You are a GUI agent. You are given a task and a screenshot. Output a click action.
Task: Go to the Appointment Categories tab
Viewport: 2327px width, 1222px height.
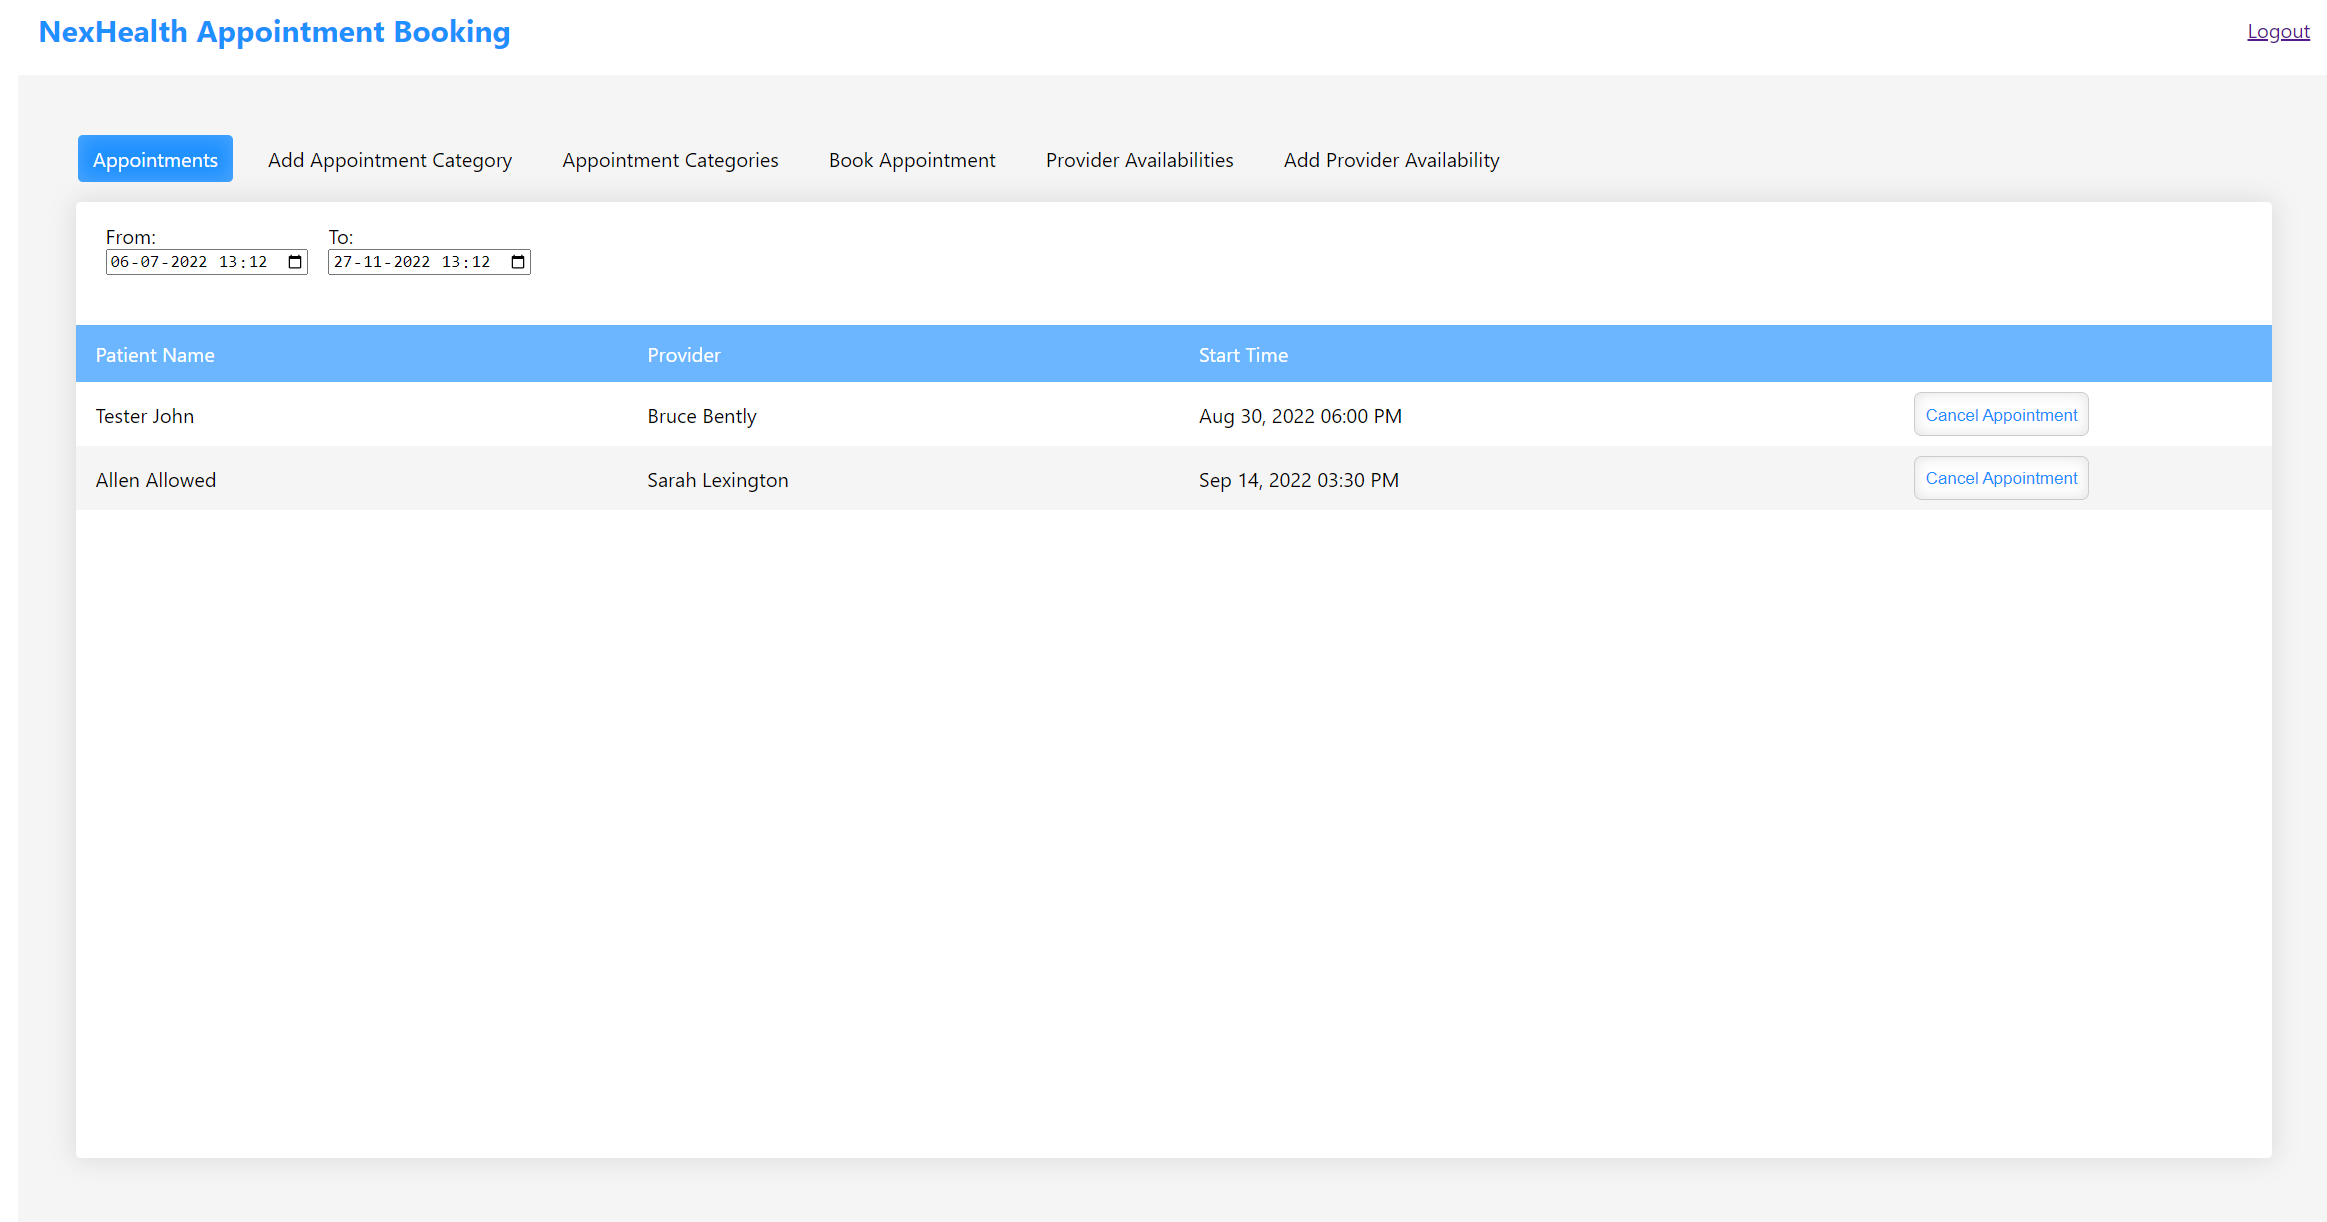(x=670, y=160)
